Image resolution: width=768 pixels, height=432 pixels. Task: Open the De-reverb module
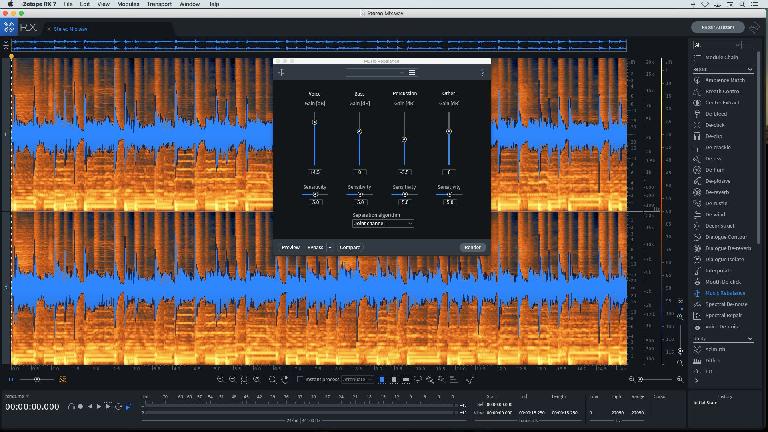coord(712,192)
